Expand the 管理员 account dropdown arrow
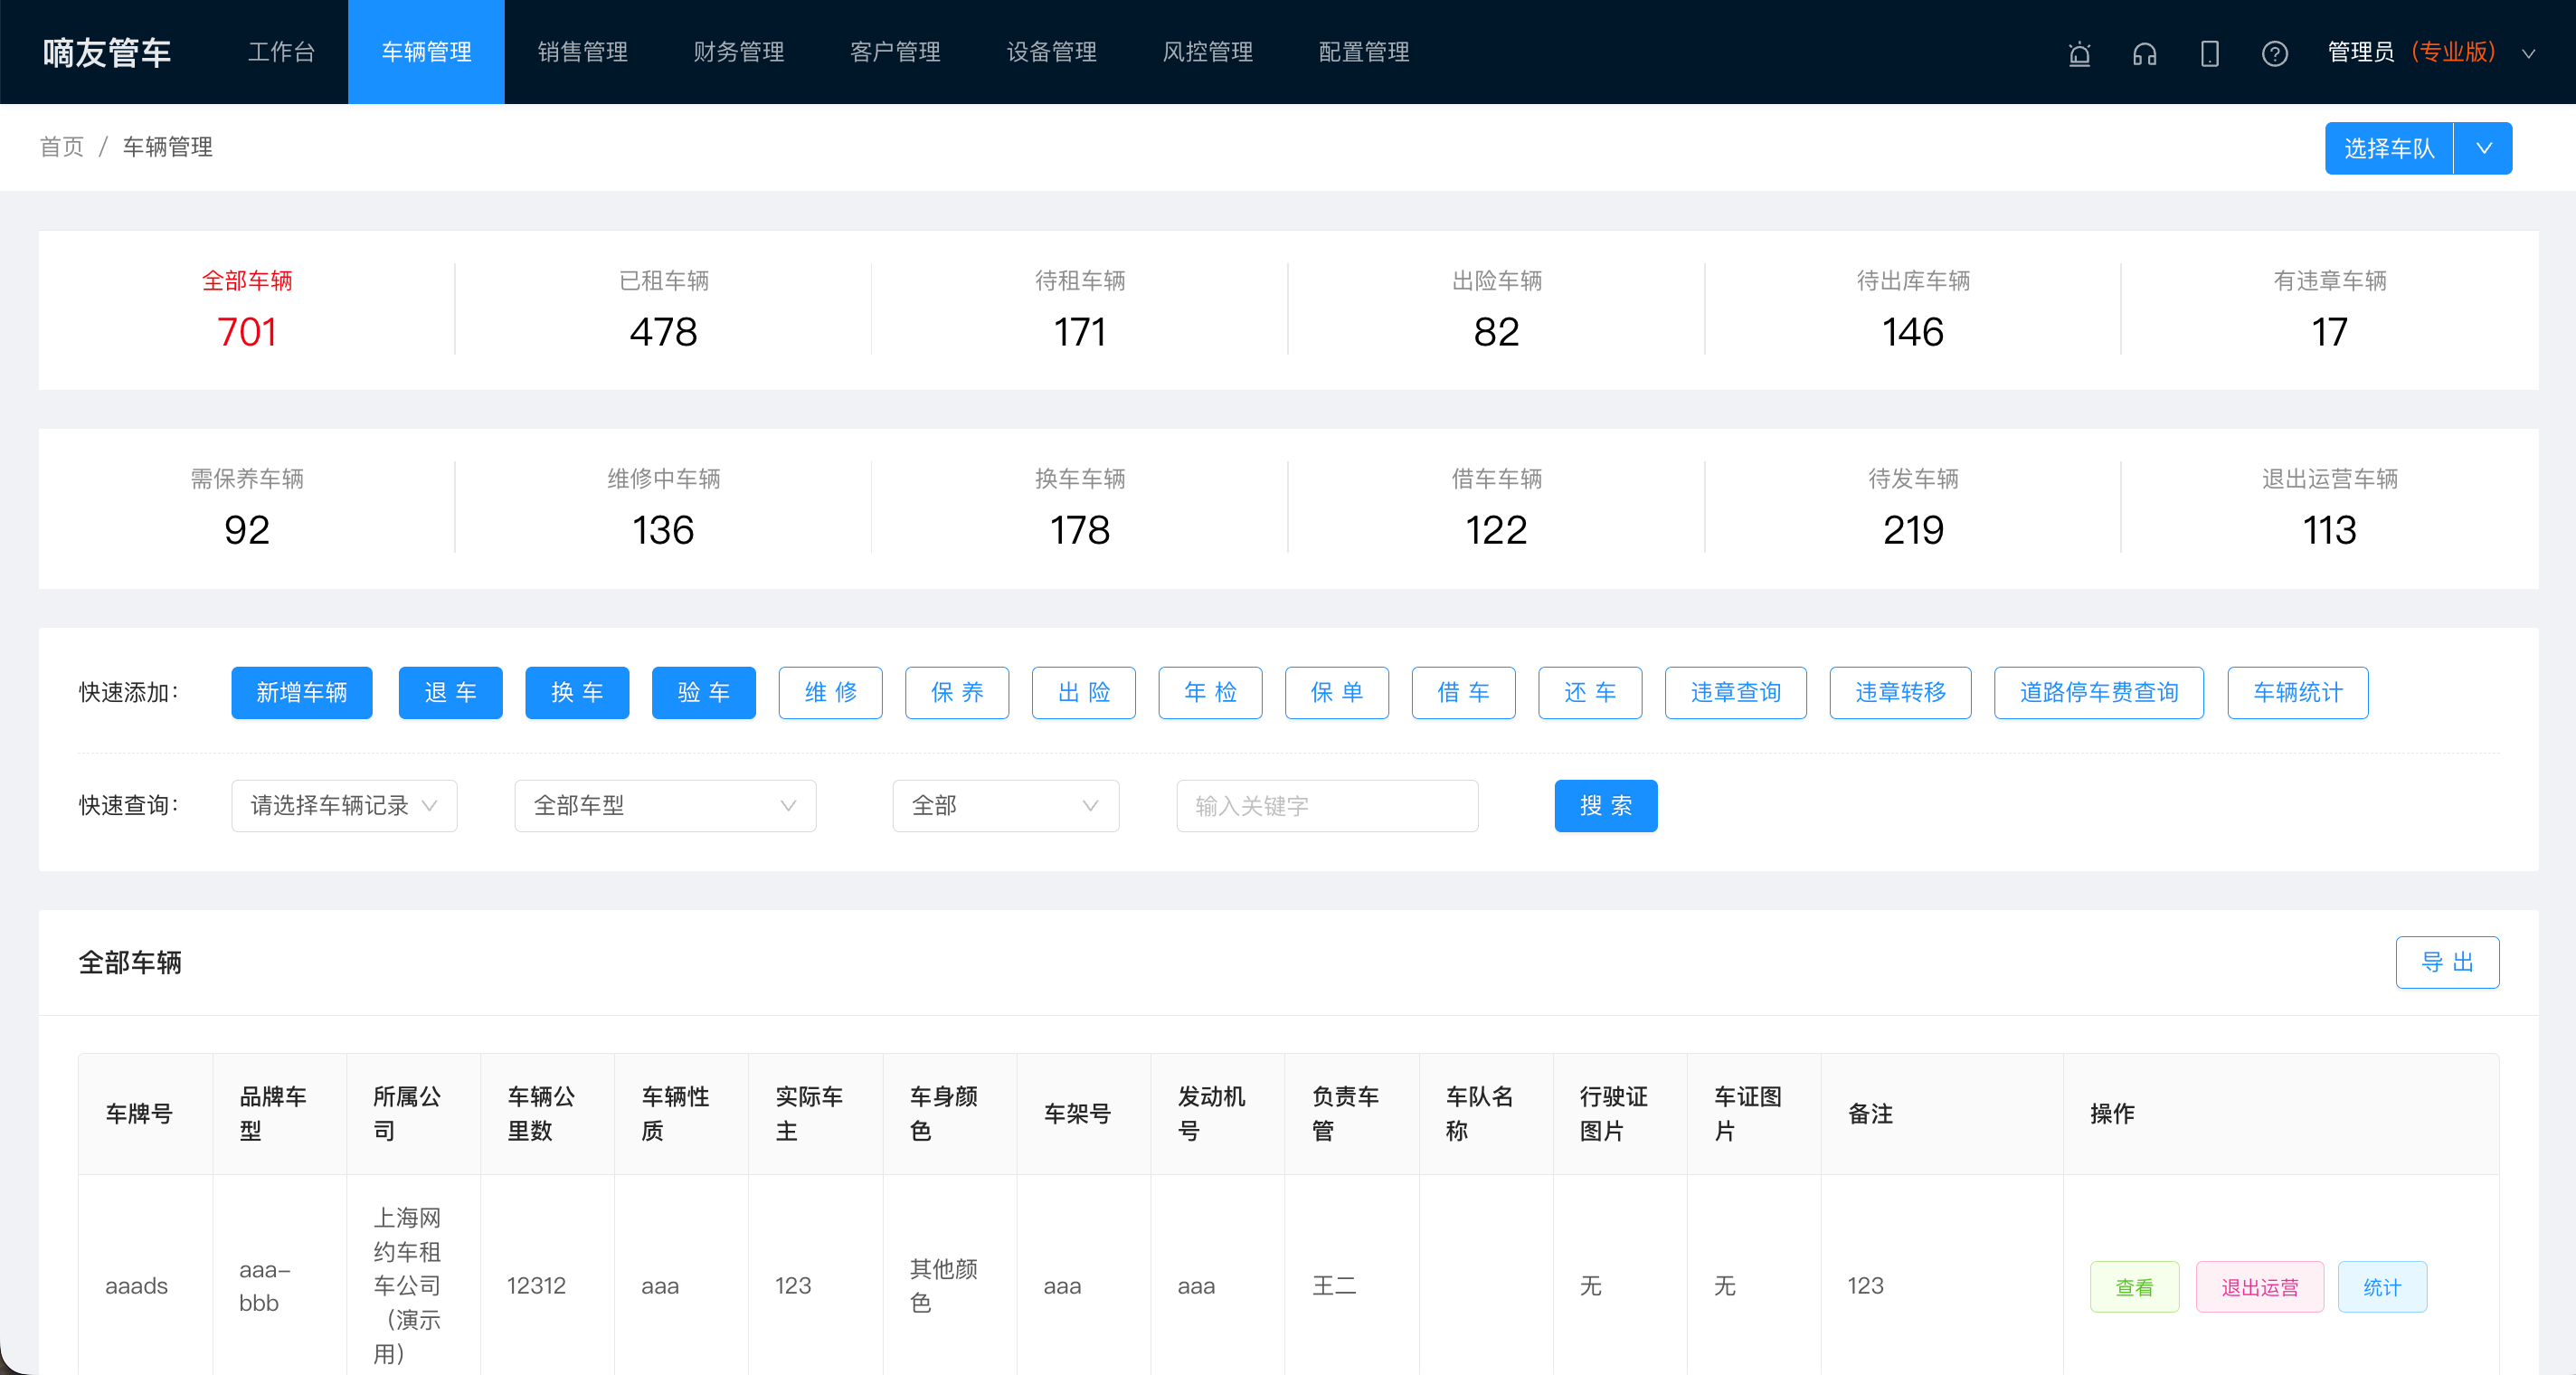This screenshot has height=1375, width=2576. pyautogui.click(x=2528, y=53)
